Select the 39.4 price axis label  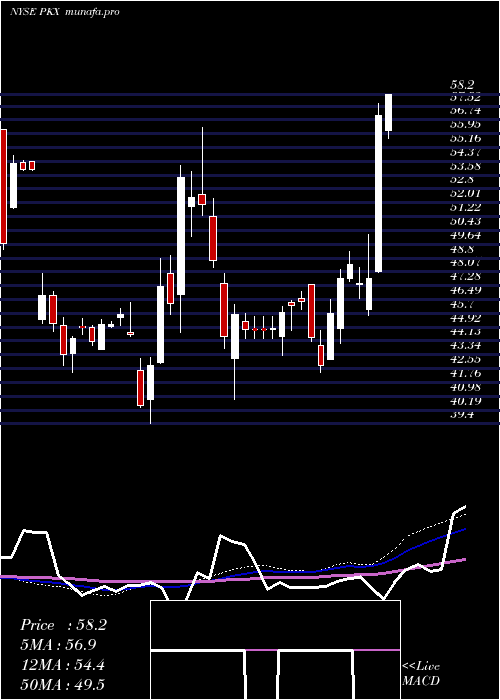point(462,415)
